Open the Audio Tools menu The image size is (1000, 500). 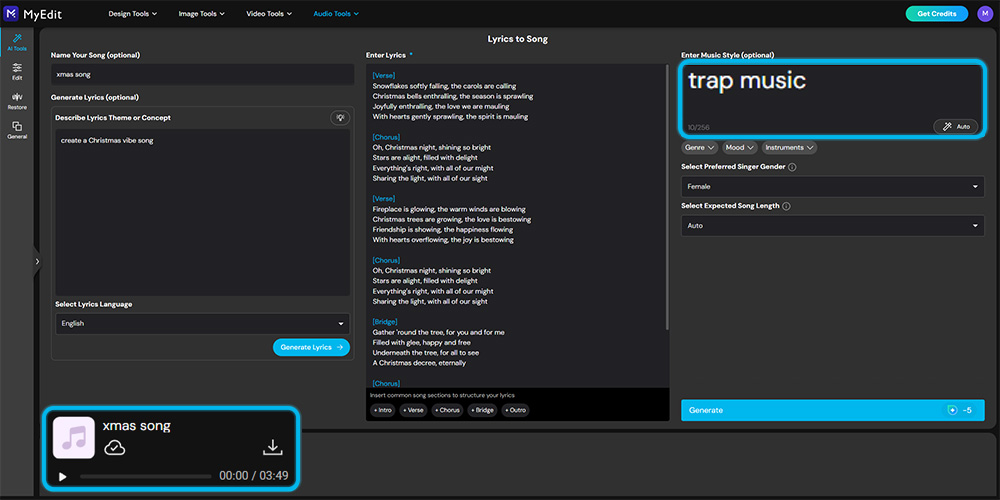336,13
